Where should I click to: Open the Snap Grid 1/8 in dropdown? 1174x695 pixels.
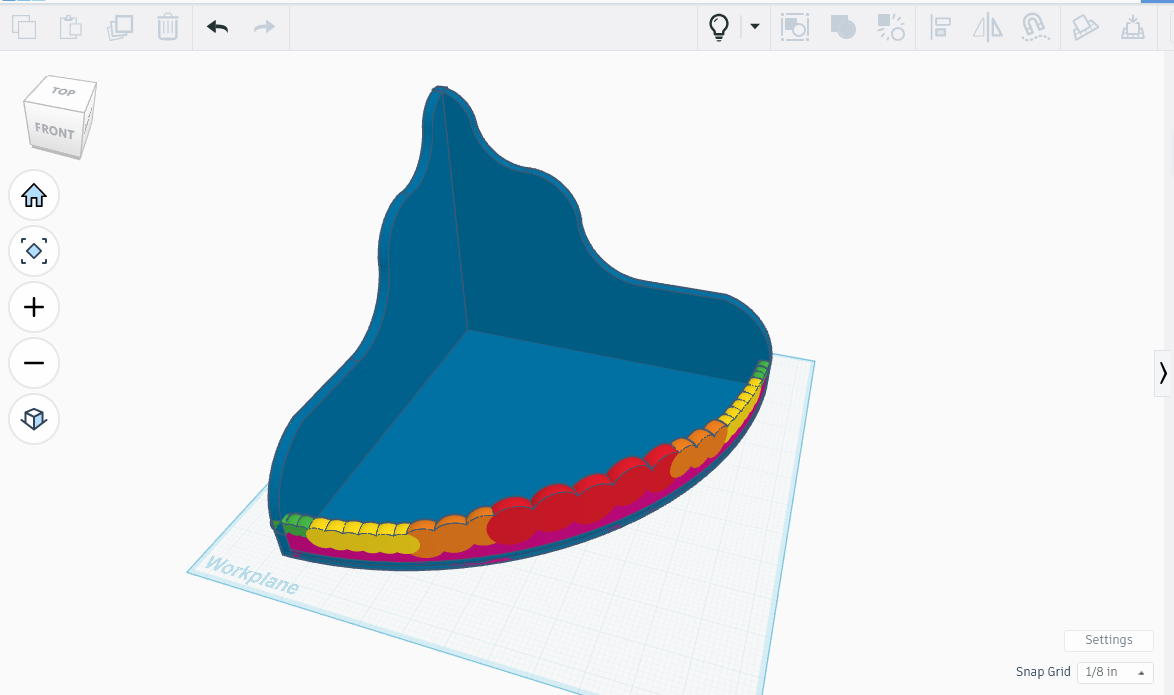(1115, 673)
